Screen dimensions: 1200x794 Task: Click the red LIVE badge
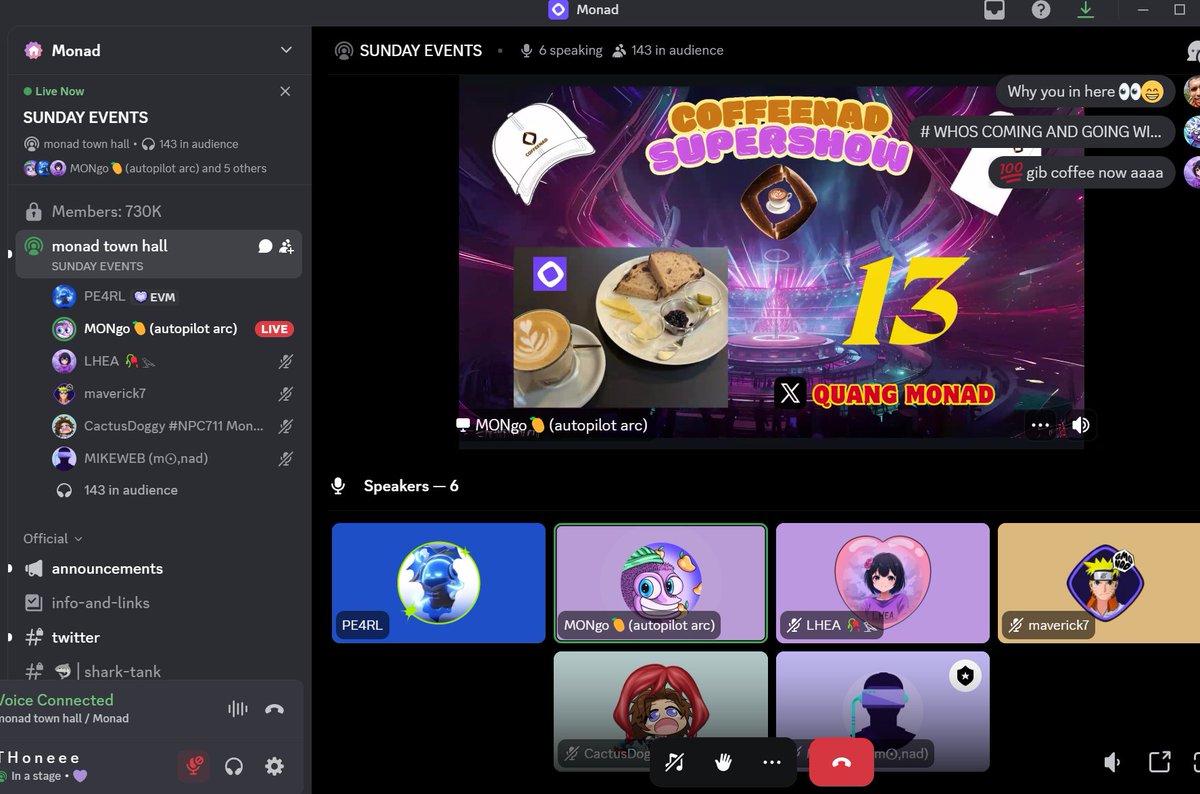[x=274, y=329]
